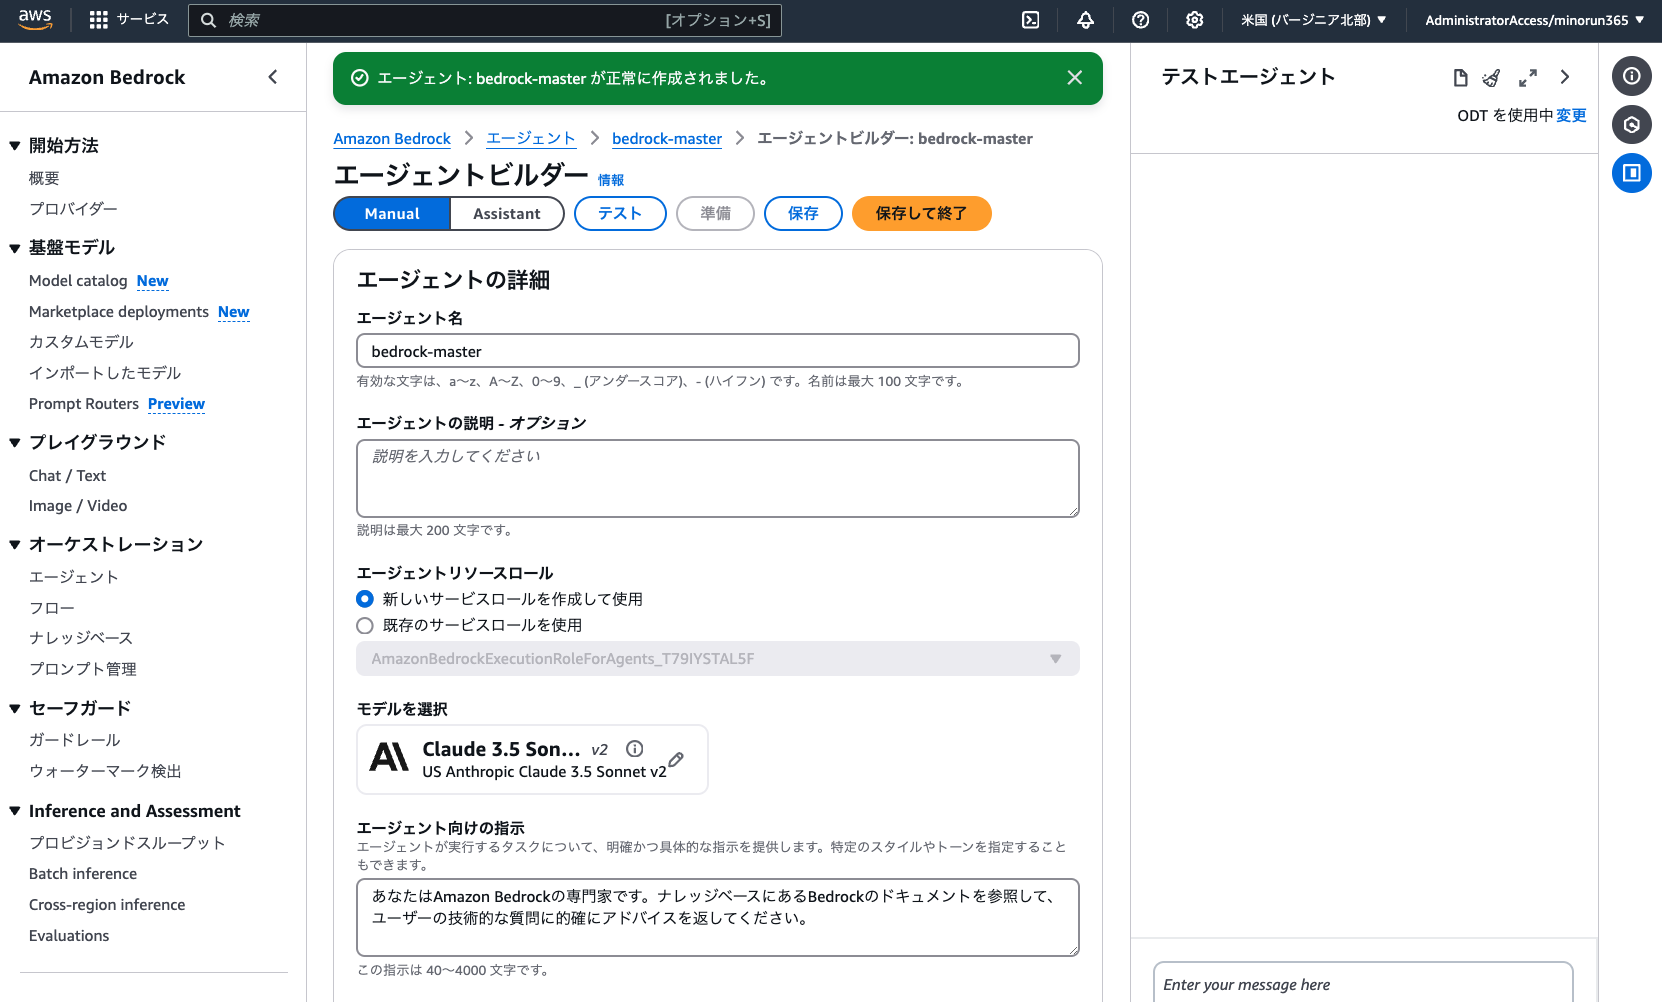Open the AWS home logo
Image resolution: width=1662 pixels, height=1002 pixels.
click(35, 20)
